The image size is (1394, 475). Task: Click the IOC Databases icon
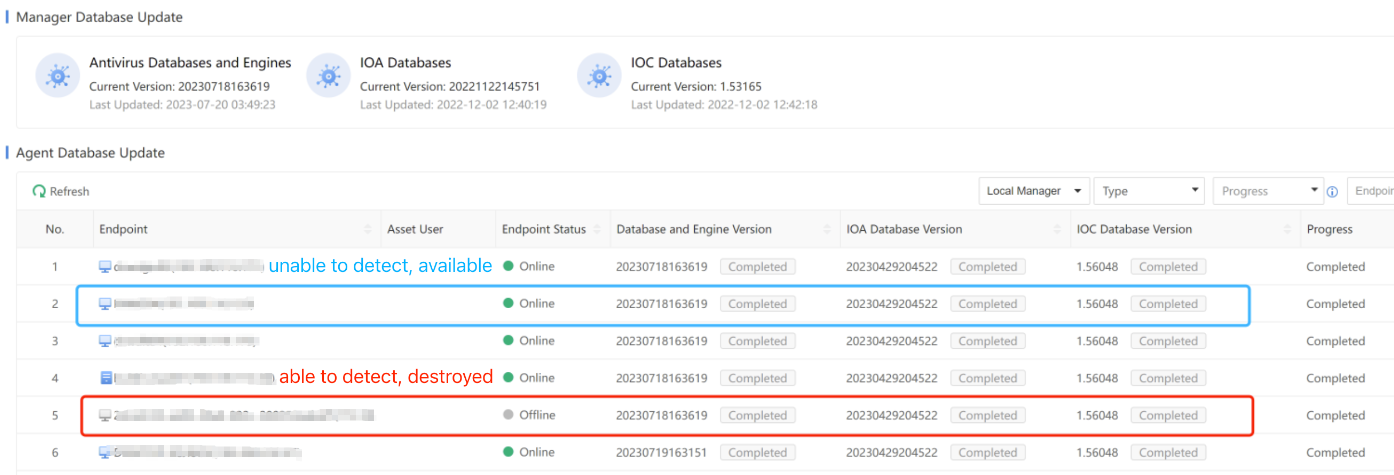pyautogui.click(x=599, y=76)
